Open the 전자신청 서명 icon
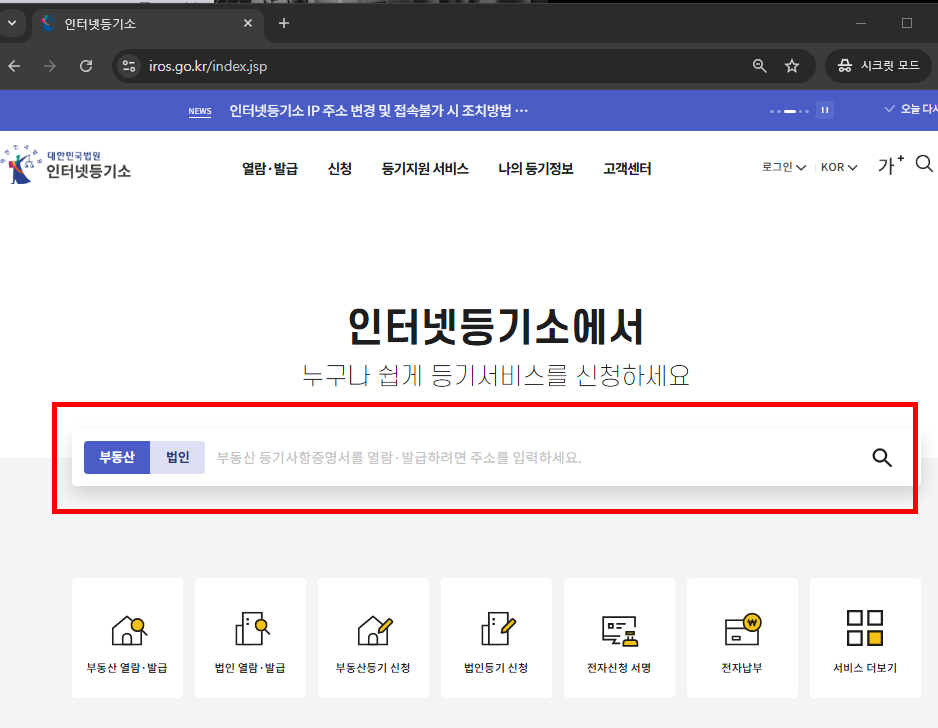 point(619,637)
